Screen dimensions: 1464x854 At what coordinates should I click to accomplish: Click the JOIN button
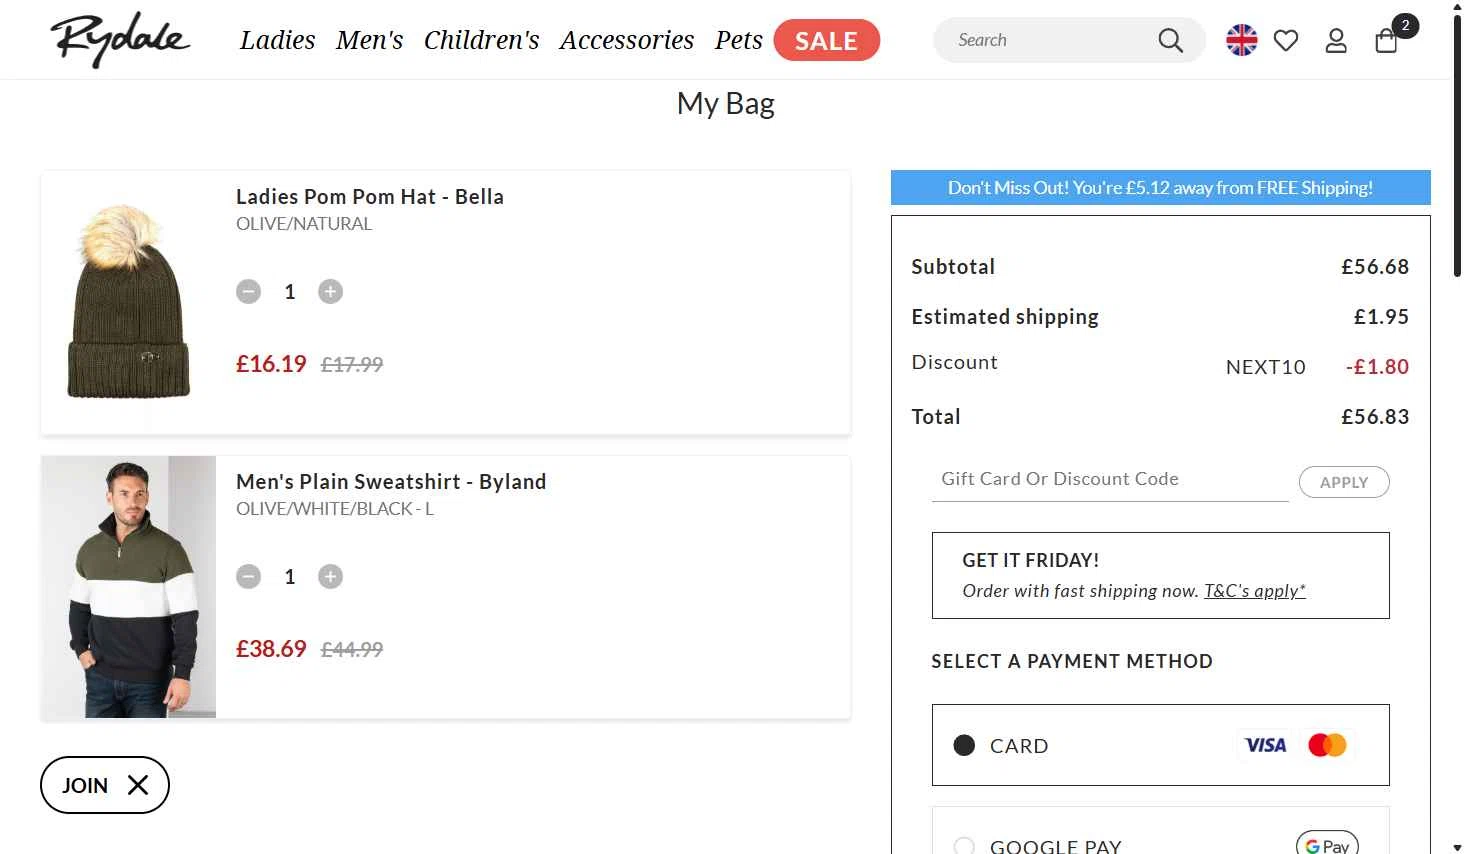pyautogui.click(x=85, y=785)
